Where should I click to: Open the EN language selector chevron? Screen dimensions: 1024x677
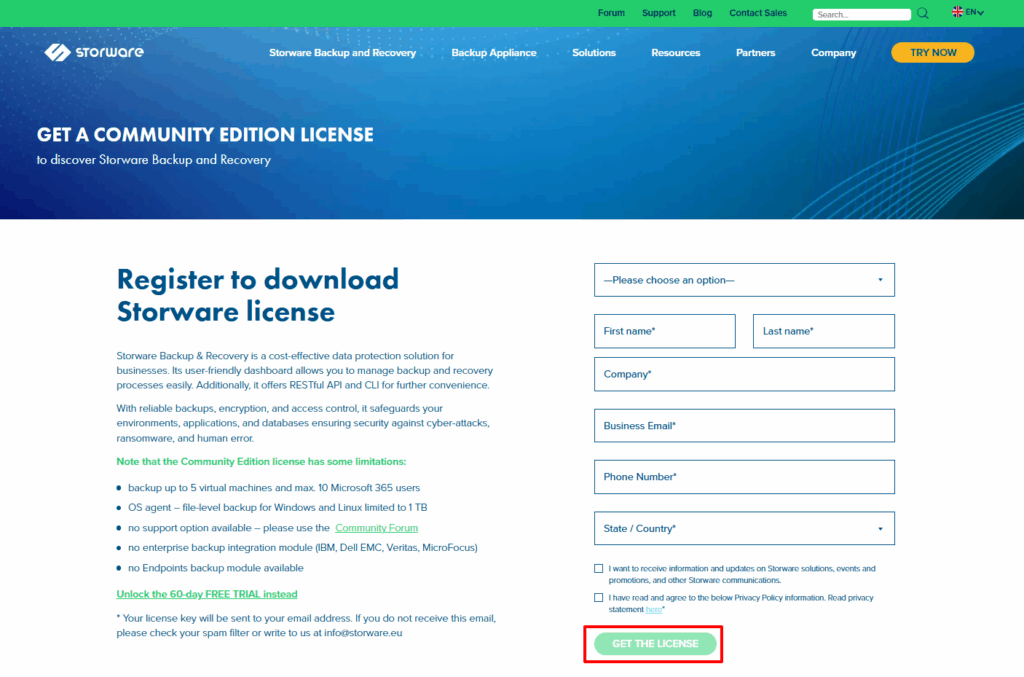981,13
